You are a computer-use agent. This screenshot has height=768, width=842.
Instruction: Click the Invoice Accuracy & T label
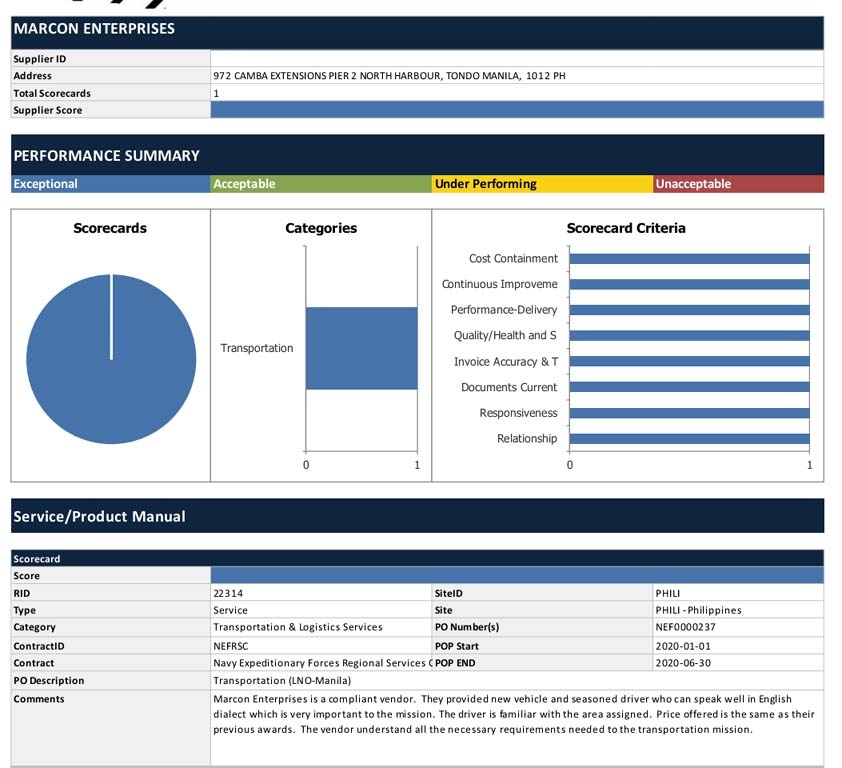coord(506,361)
